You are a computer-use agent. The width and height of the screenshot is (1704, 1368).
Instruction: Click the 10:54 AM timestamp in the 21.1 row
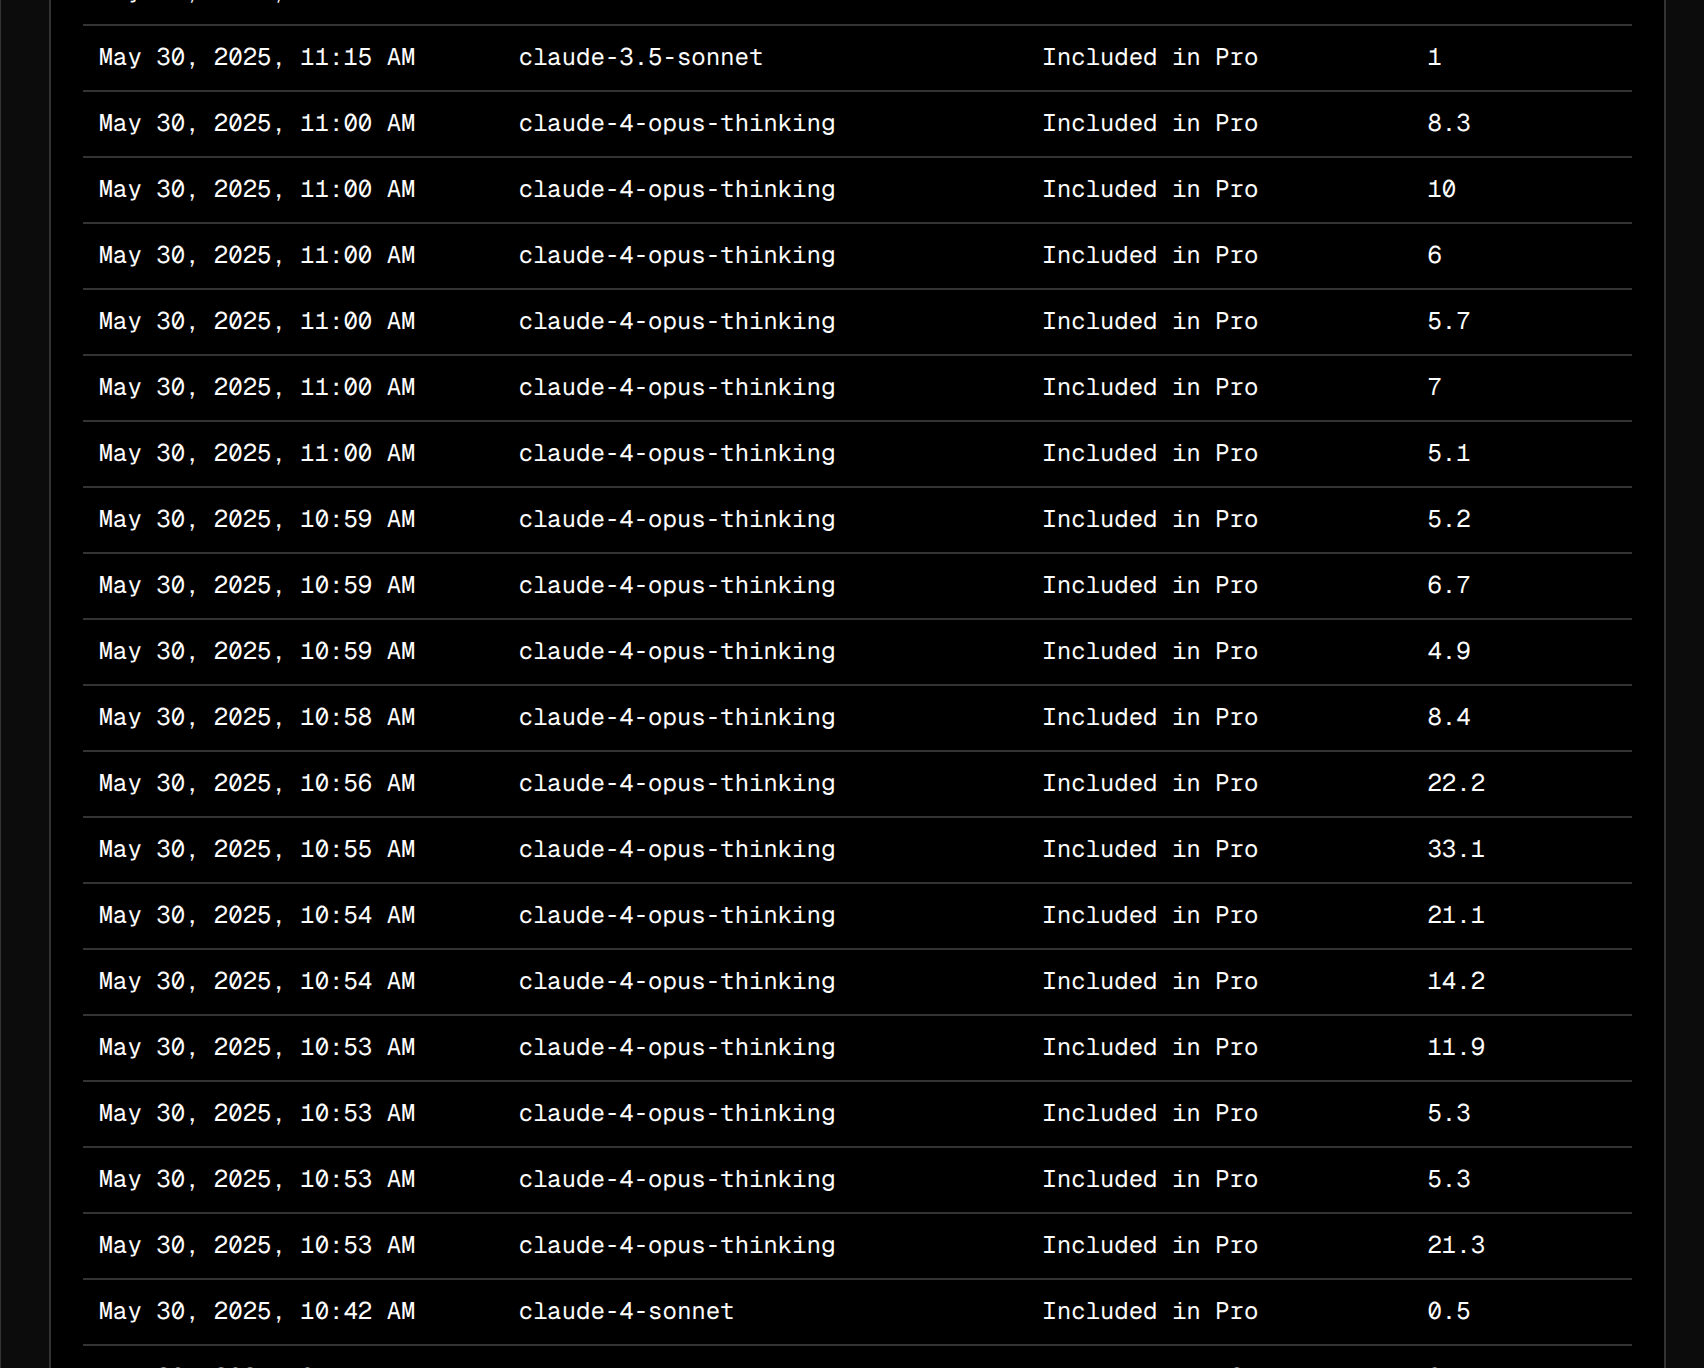tap(257, 916)
